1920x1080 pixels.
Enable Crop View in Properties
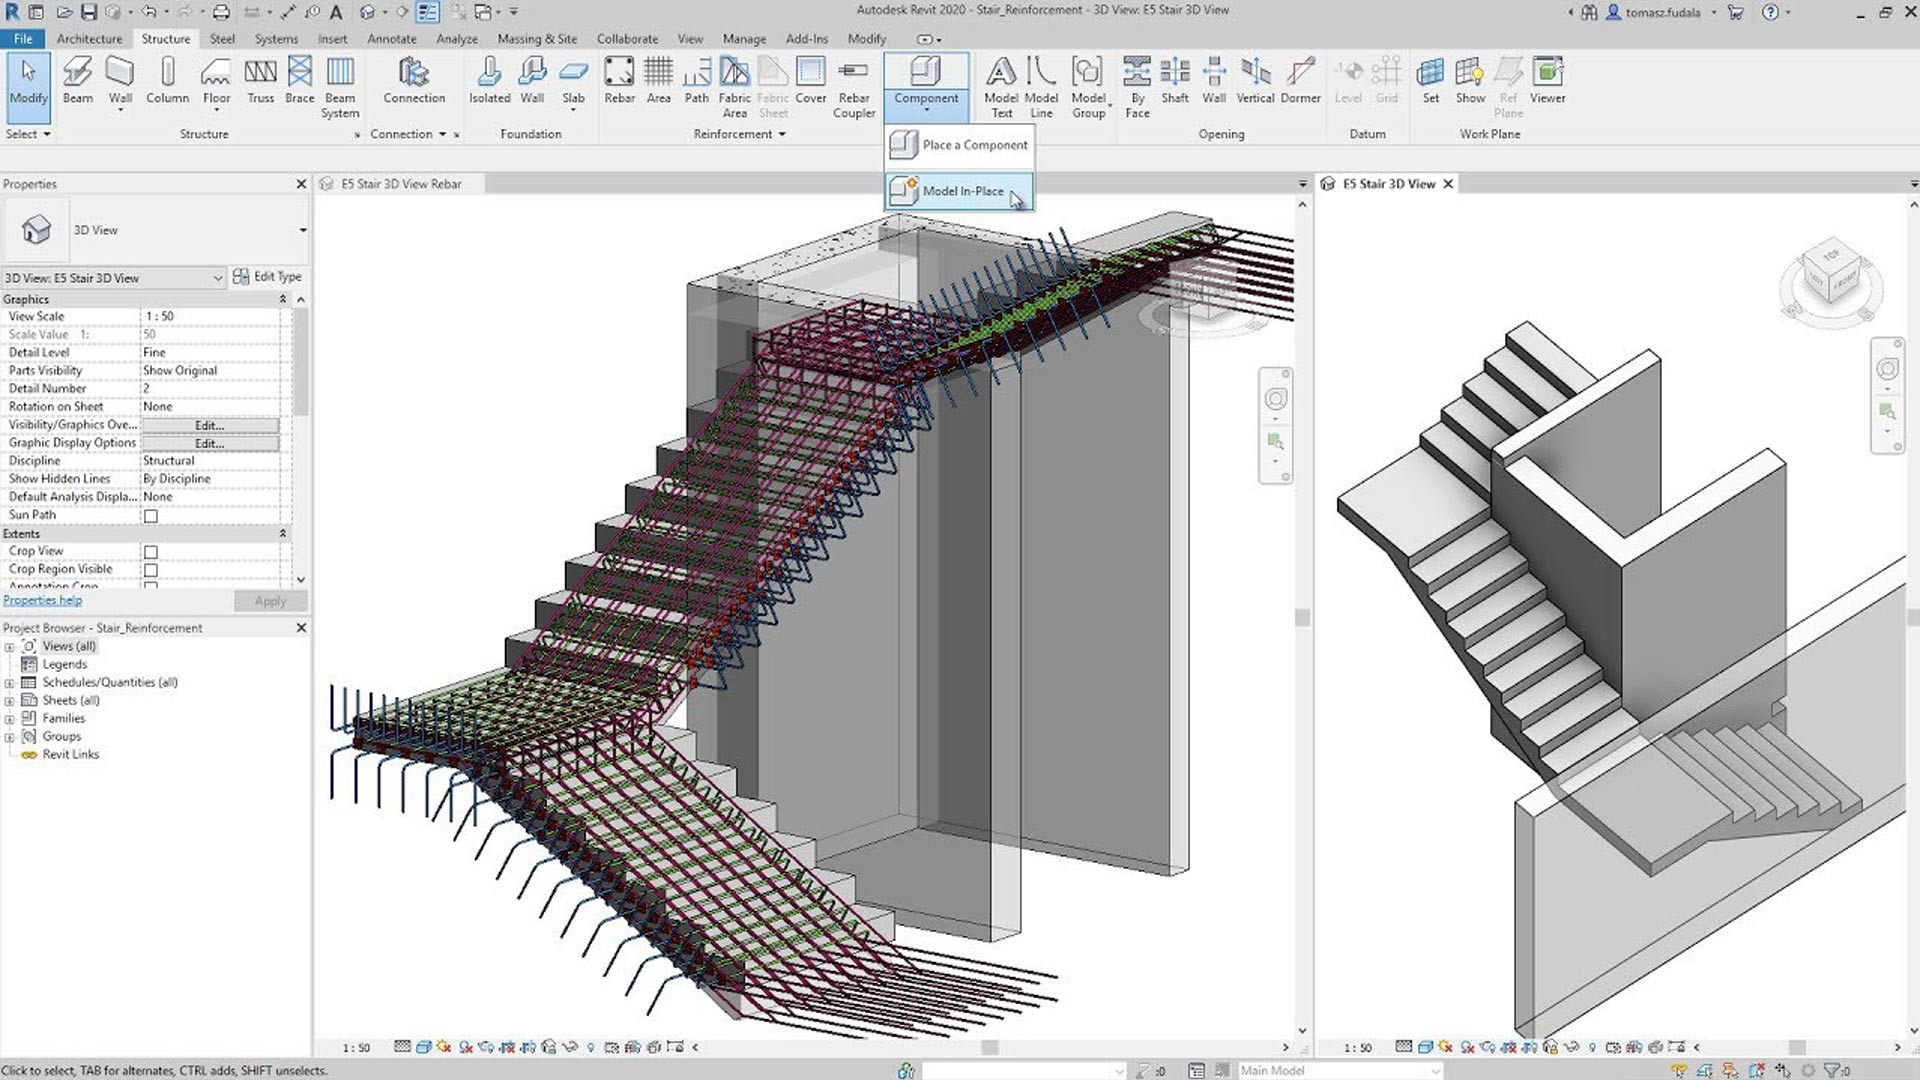pos(151,551)
